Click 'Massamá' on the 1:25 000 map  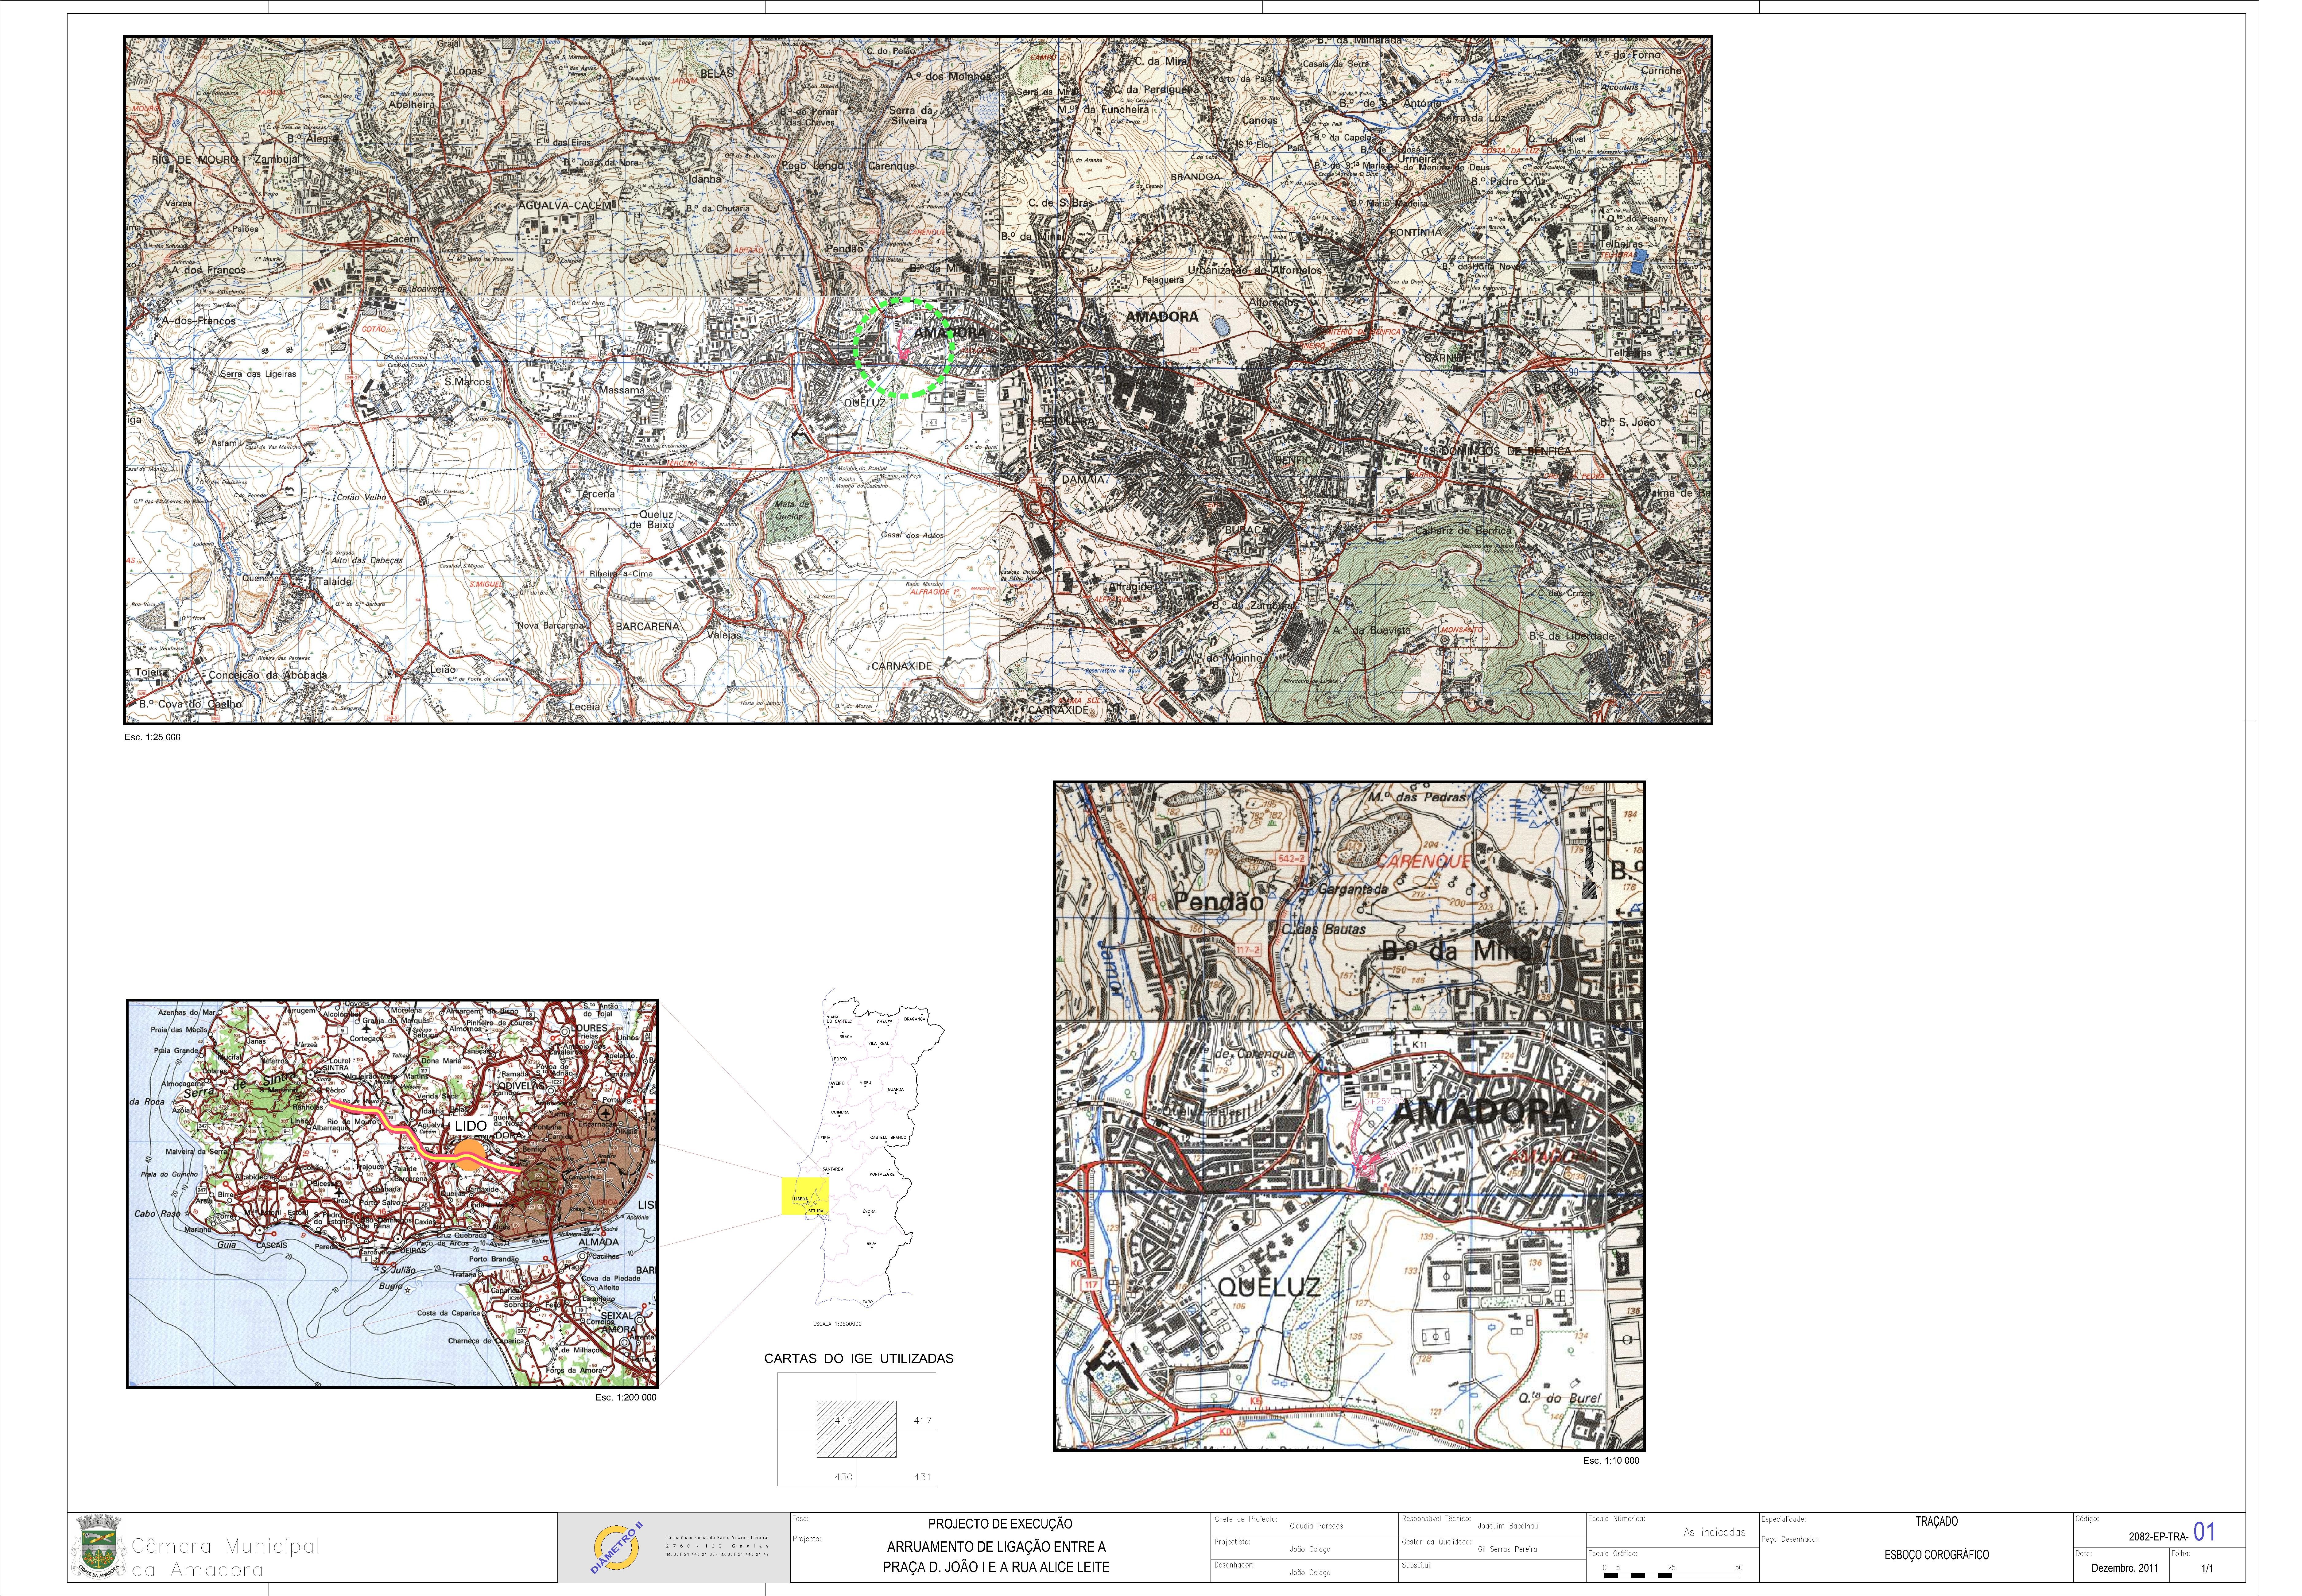coord(622,390)
